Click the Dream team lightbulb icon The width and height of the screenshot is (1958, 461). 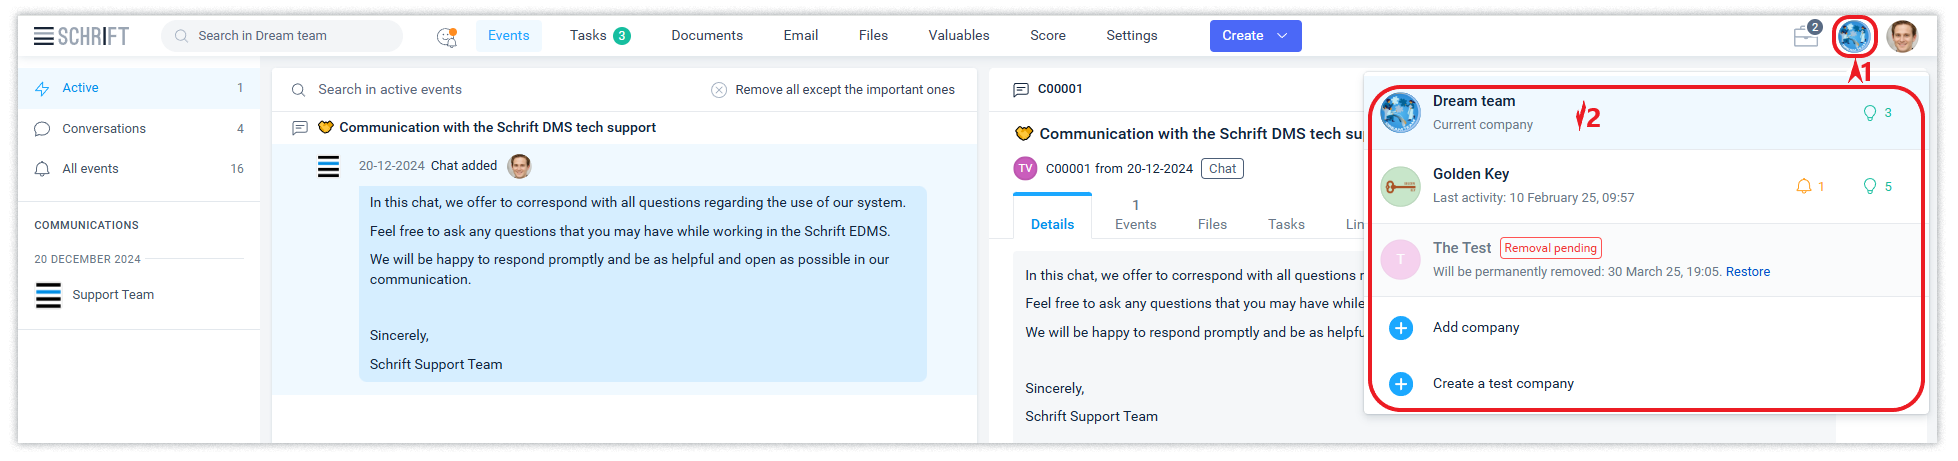click(1869, 113)
